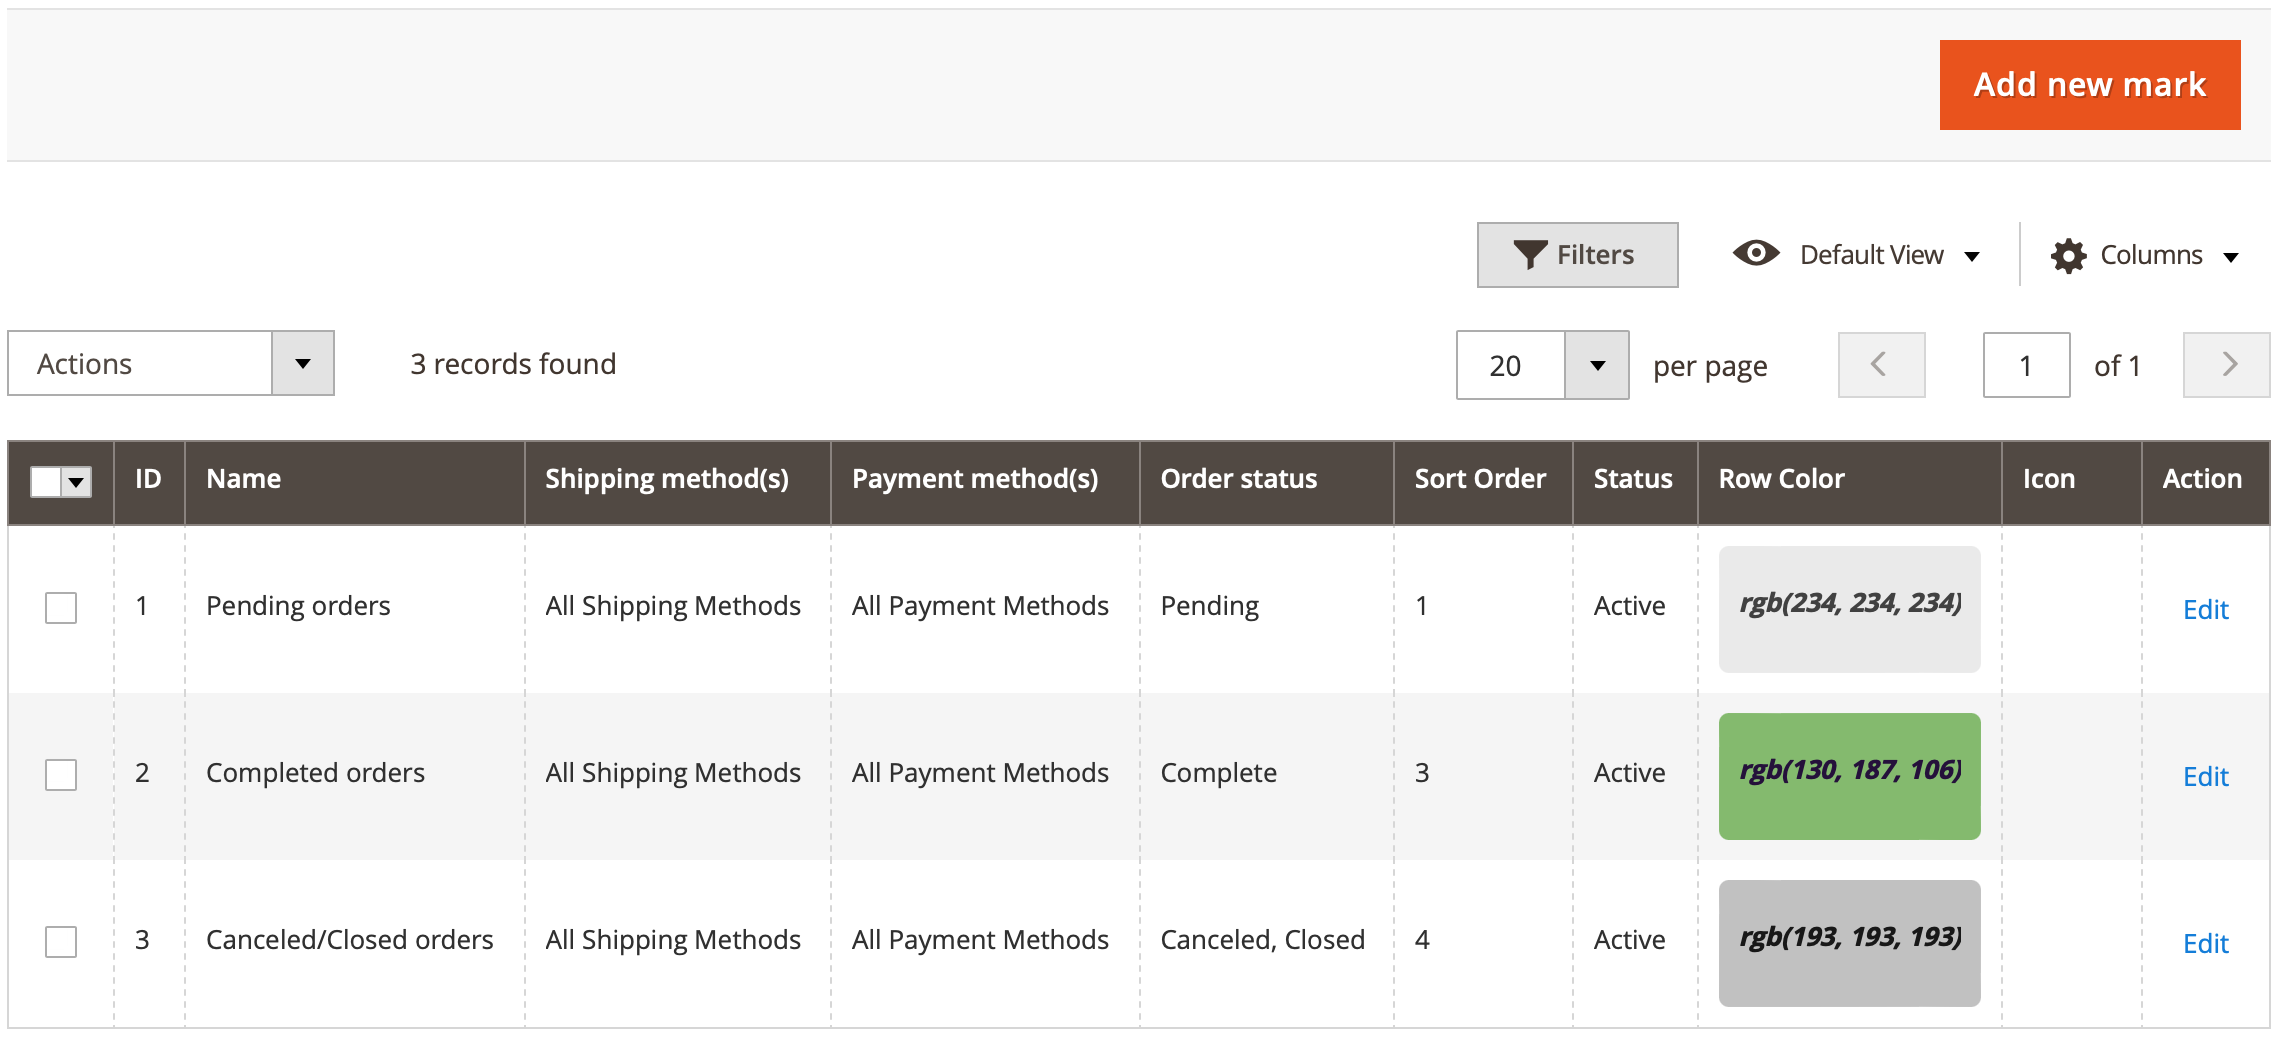Edit the Canceled/Closed orders mark
Image resolution: width=2280 pixels, height=1038 pixels.
pyautogui.click(x=2205, y=943)
